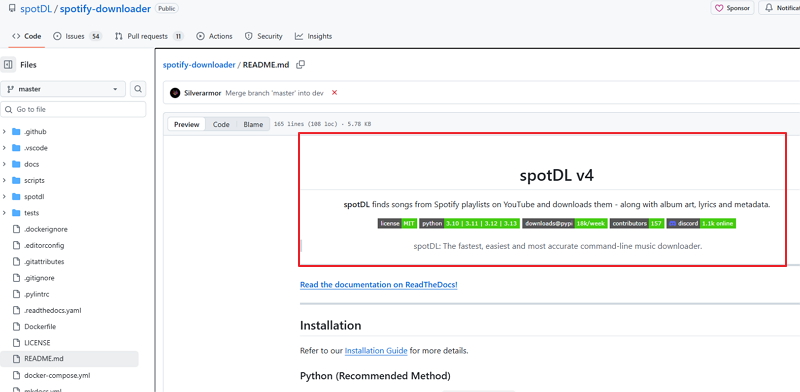Open the spotify-downloader repository title link
This screenshot has height=392, width=800.
105,9
